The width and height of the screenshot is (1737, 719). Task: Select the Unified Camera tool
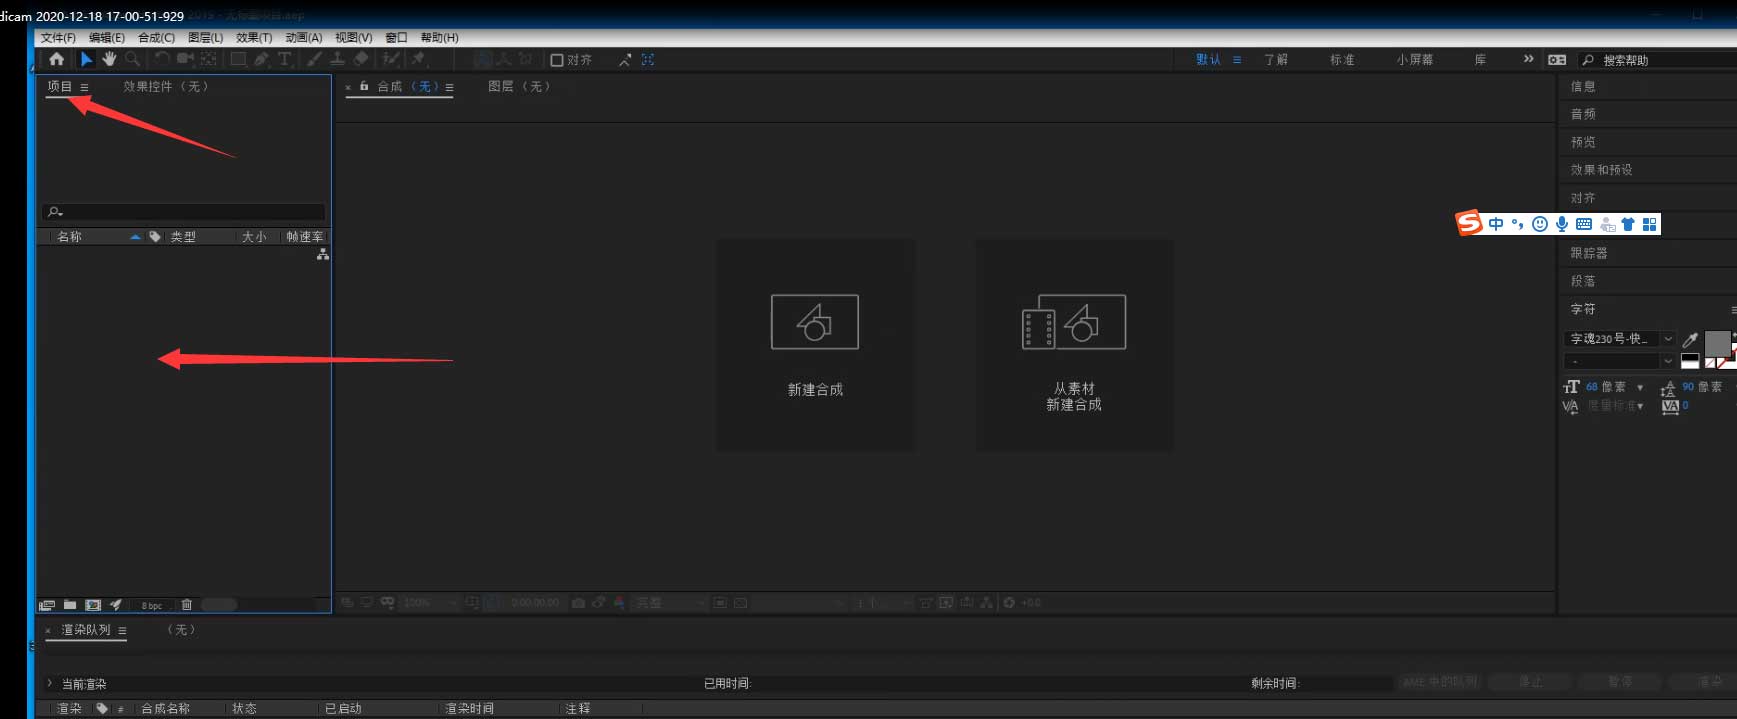tap(185, 60)
